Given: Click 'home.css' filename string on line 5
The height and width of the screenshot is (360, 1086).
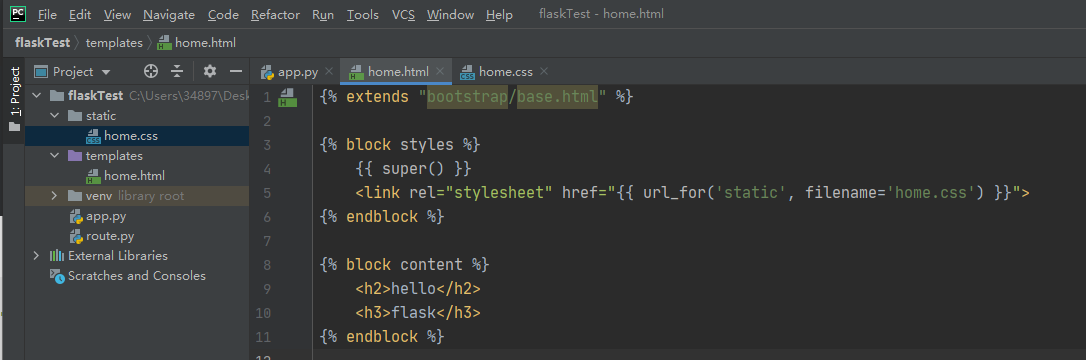Looking at the screenshot, I should click(932, 192).
